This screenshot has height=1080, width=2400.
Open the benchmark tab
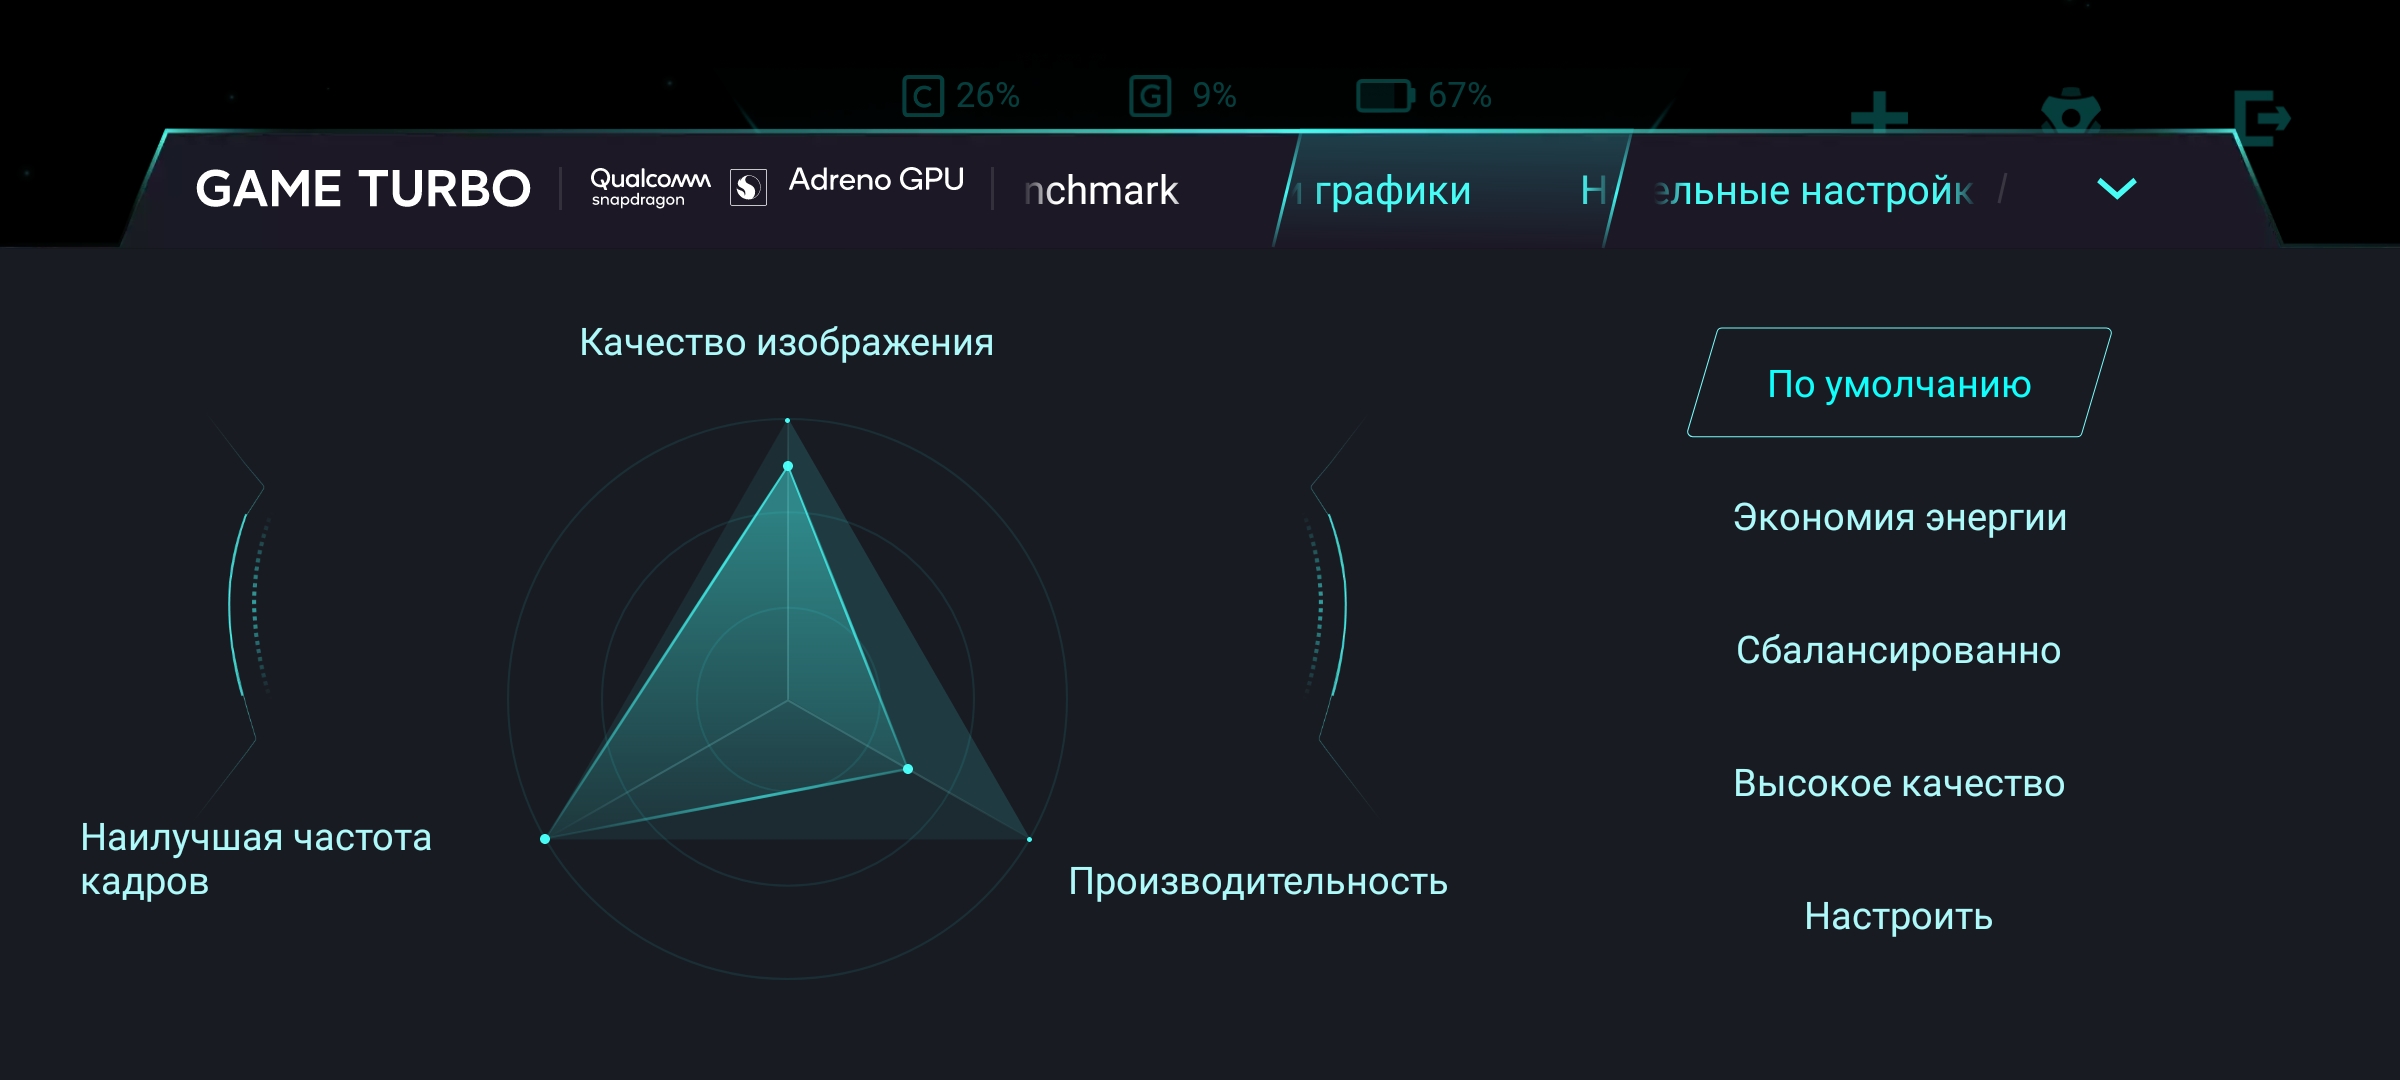(1102, 190)
